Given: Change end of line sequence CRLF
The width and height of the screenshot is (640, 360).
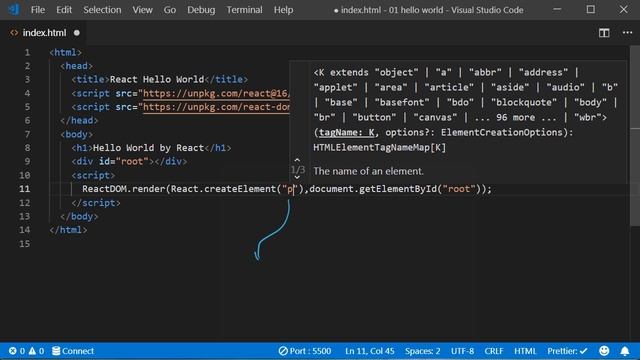Looking at the screenshot, I should tap(494, 351).
